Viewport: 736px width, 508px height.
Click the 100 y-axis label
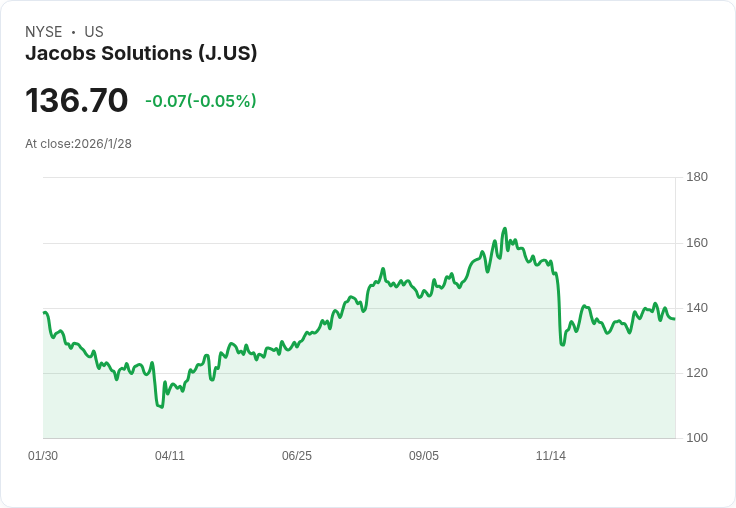tap(697, 438)
